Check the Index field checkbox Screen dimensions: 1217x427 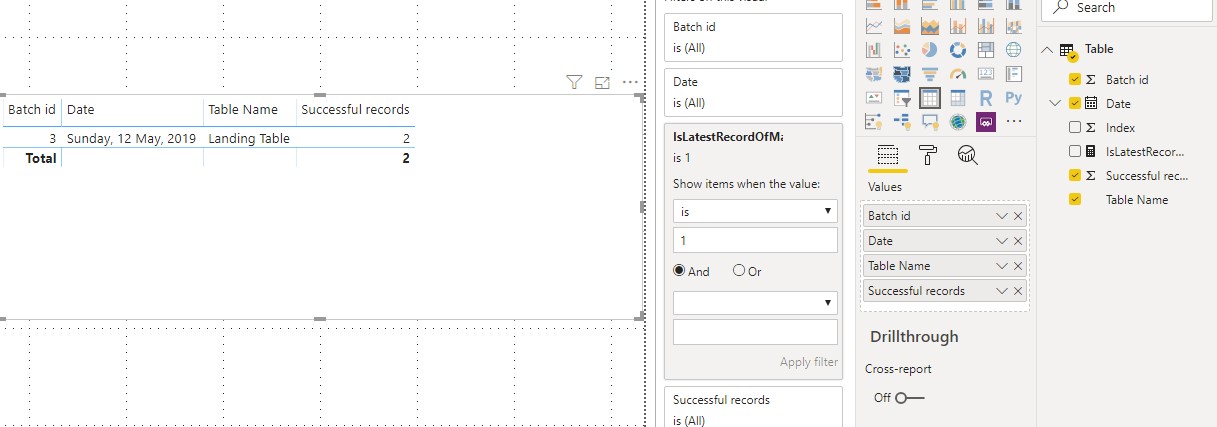(1075, 127)
